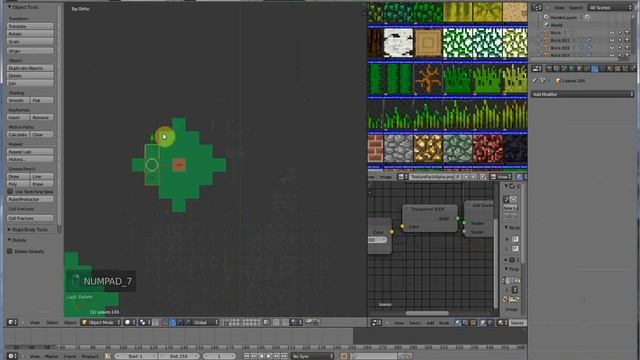
Task: Select highlighted modifiers tab in properties
Action: coord(595,69)
